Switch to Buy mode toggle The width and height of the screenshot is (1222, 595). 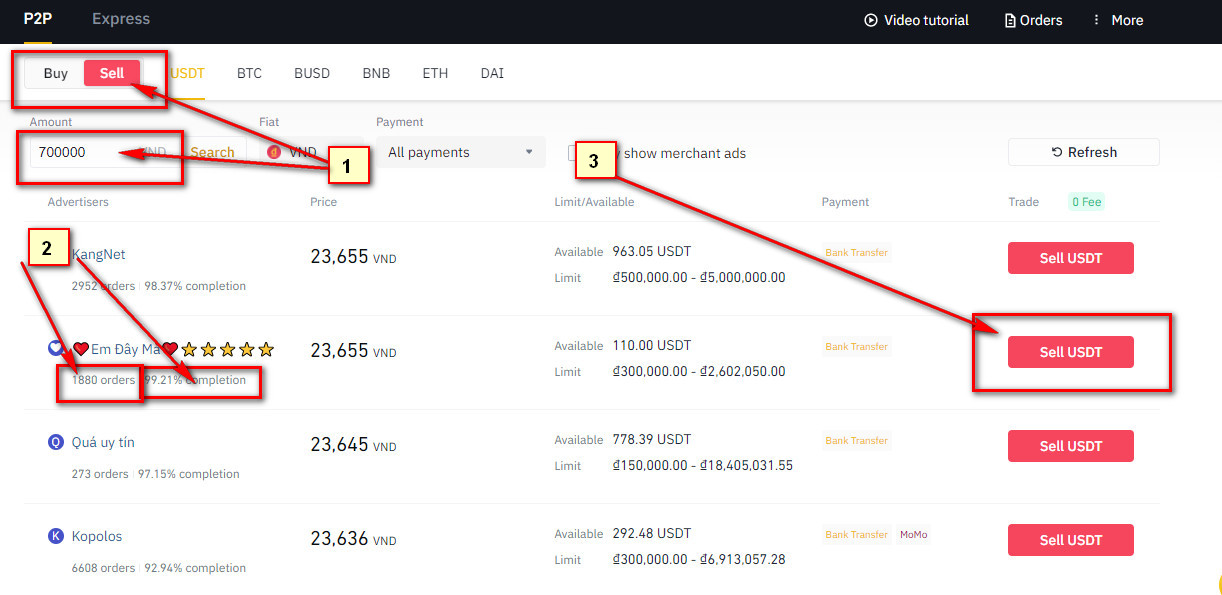click(x=56, y=73)
